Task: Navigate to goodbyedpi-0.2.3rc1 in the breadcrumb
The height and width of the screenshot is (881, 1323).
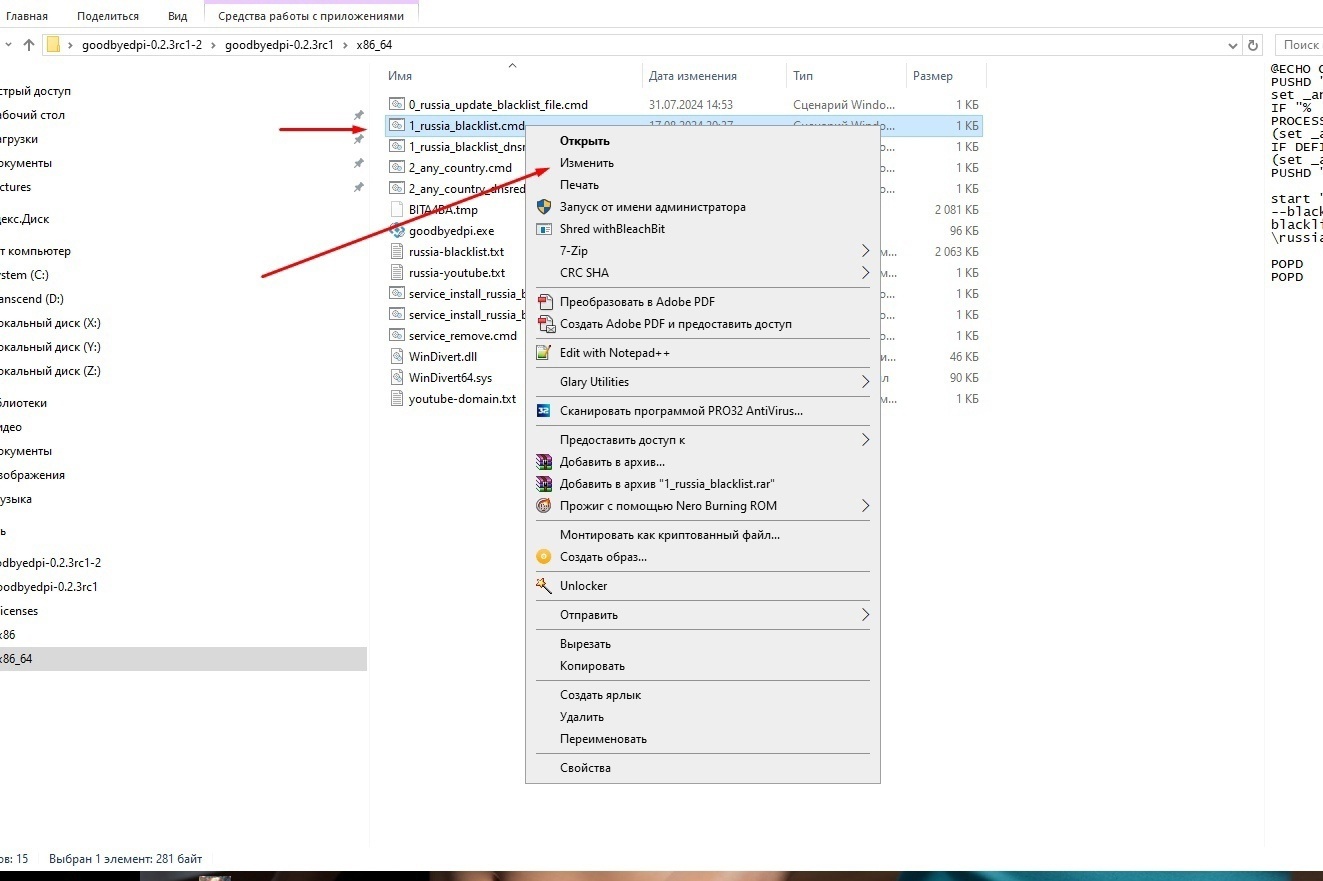Action: tap(279, 45)
